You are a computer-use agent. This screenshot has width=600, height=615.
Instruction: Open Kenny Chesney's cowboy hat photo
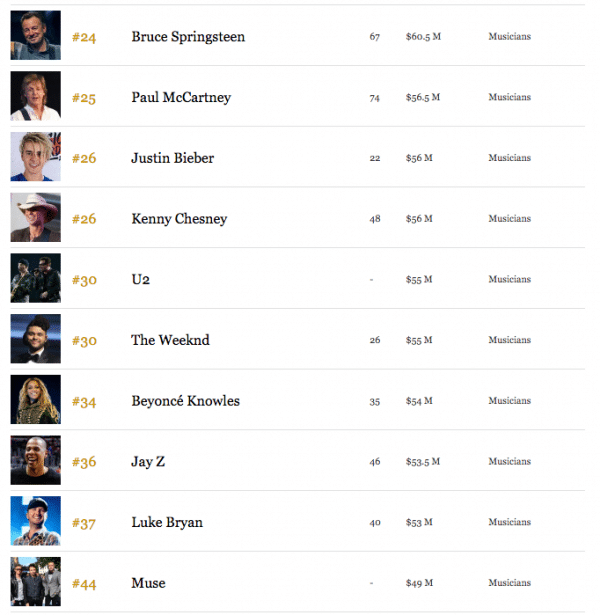pyautogui.click(x=36, y=217)
